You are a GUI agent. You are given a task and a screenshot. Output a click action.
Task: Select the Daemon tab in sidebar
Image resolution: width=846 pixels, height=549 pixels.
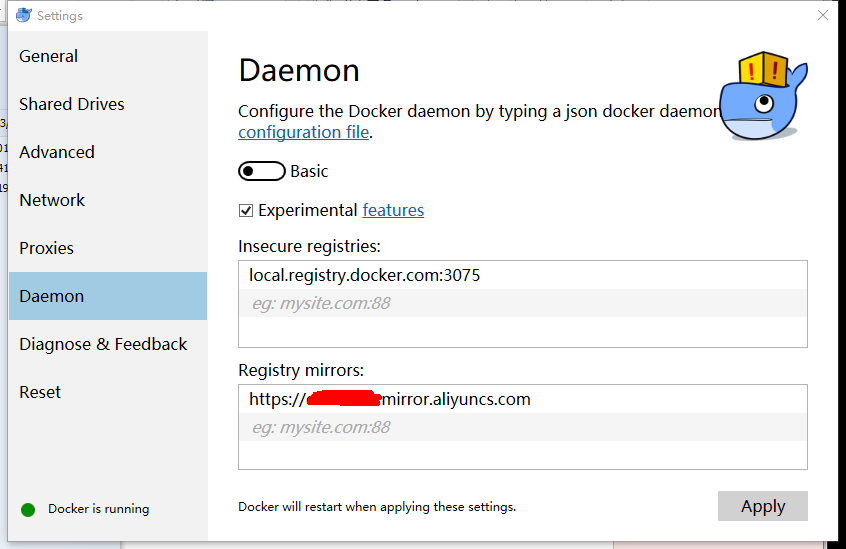[52, 296]
